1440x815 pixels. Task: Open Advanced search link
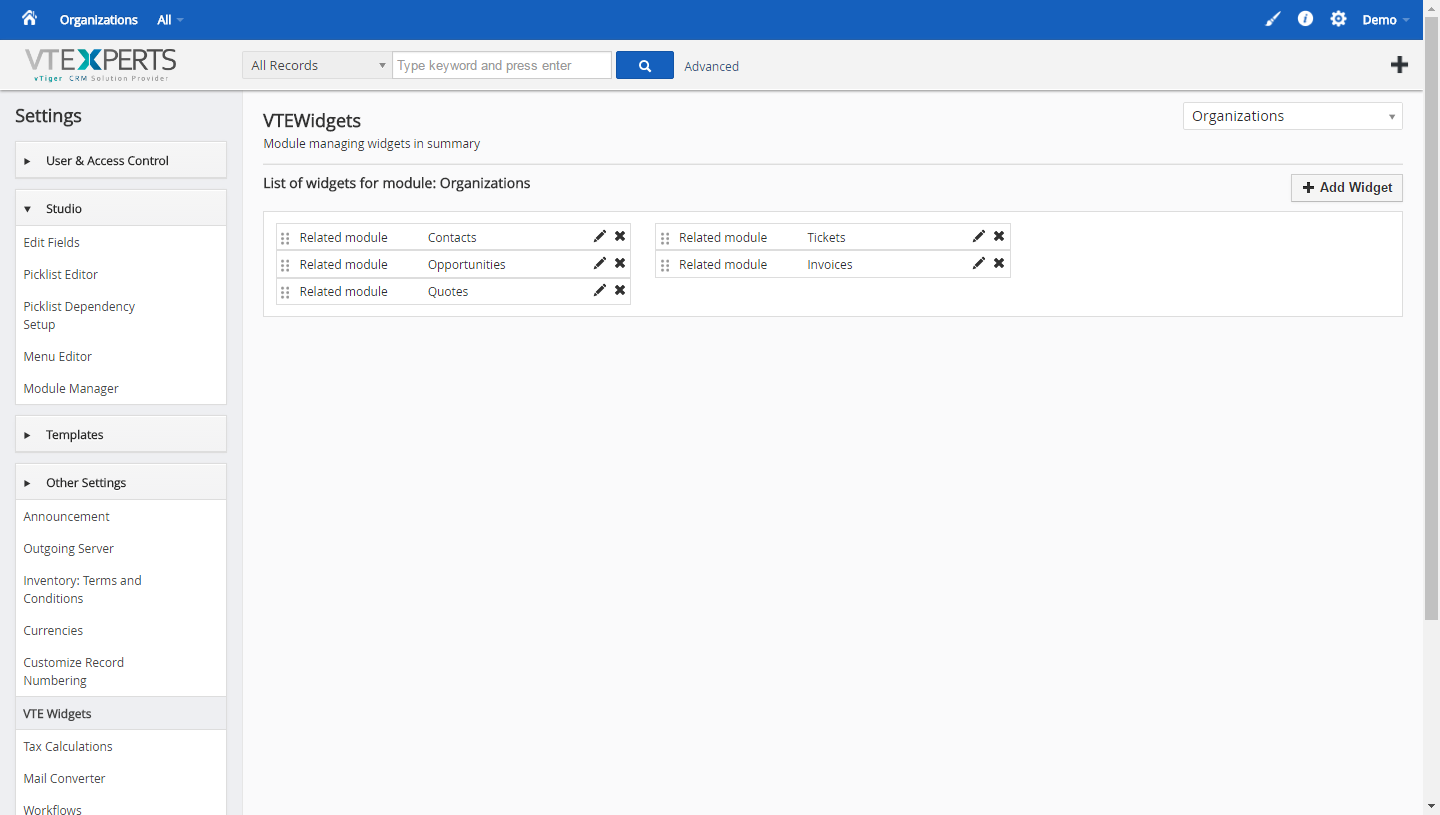(712, 66)
